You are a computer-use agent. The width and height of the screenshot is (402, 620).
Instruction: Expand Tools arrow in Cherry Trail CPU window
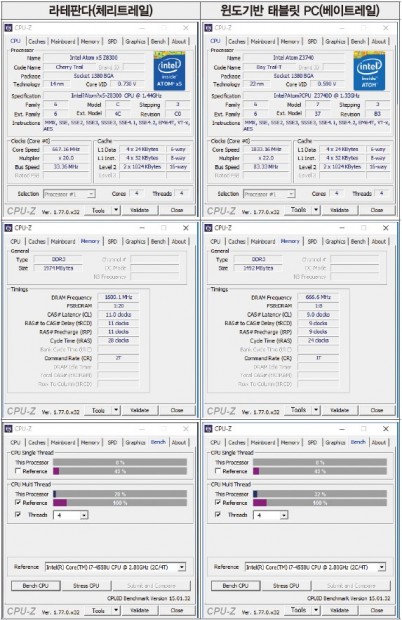(x=116, y=210)
